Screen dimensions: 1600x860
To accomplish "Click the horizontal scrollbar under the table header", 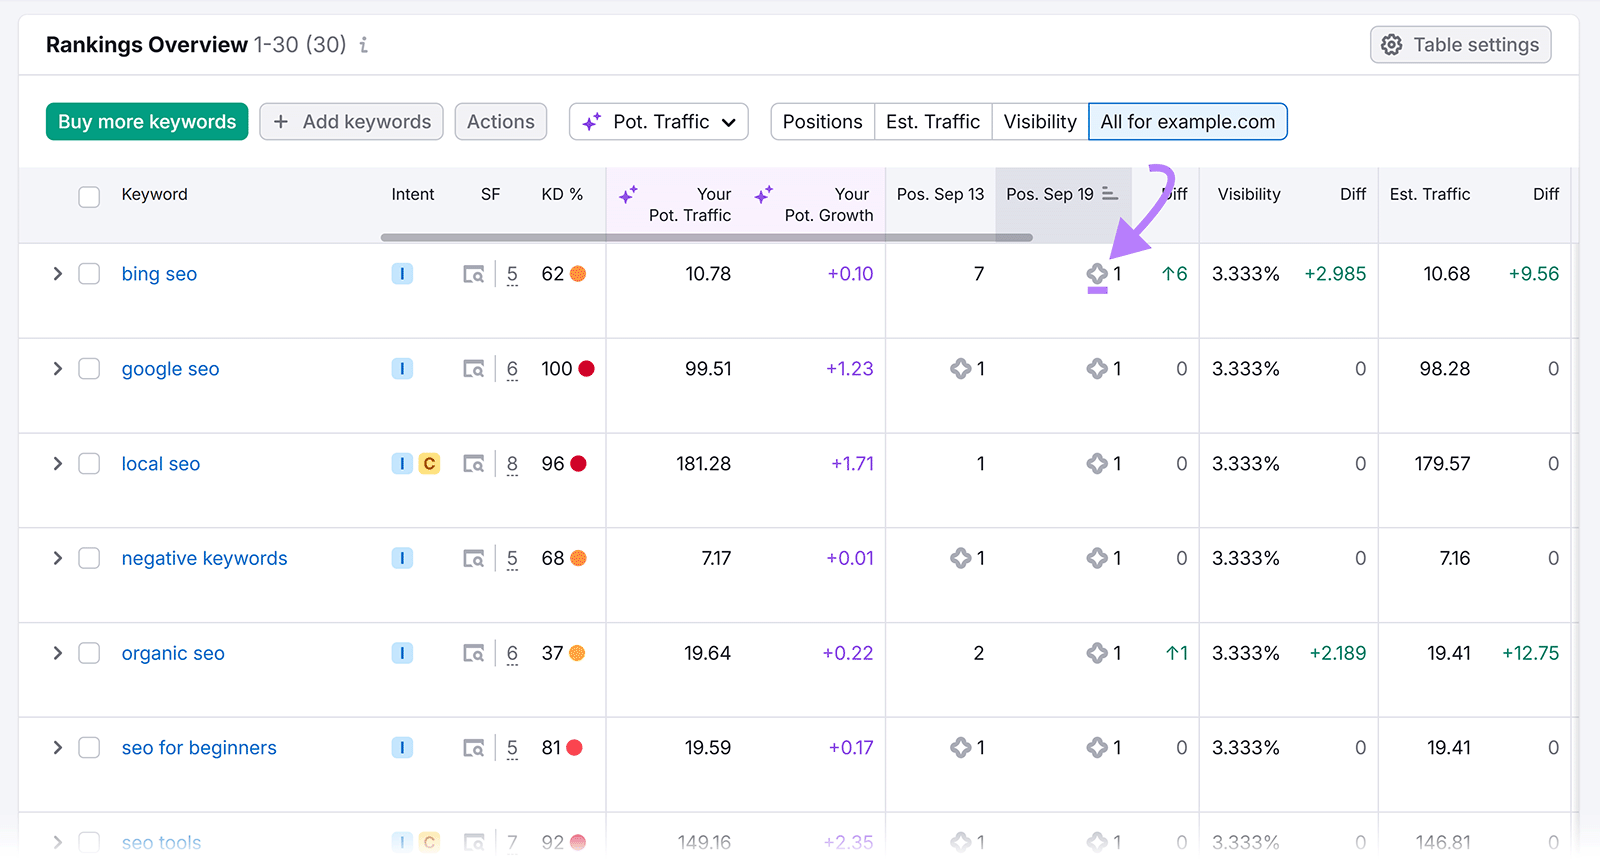I will click(706, 238).
